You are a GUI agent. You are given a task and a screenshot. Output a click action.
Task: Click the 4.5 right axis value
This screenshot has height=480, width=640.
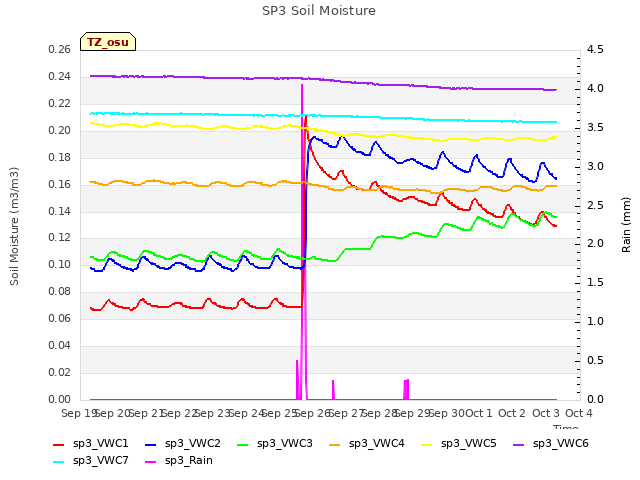click(595, 50)
